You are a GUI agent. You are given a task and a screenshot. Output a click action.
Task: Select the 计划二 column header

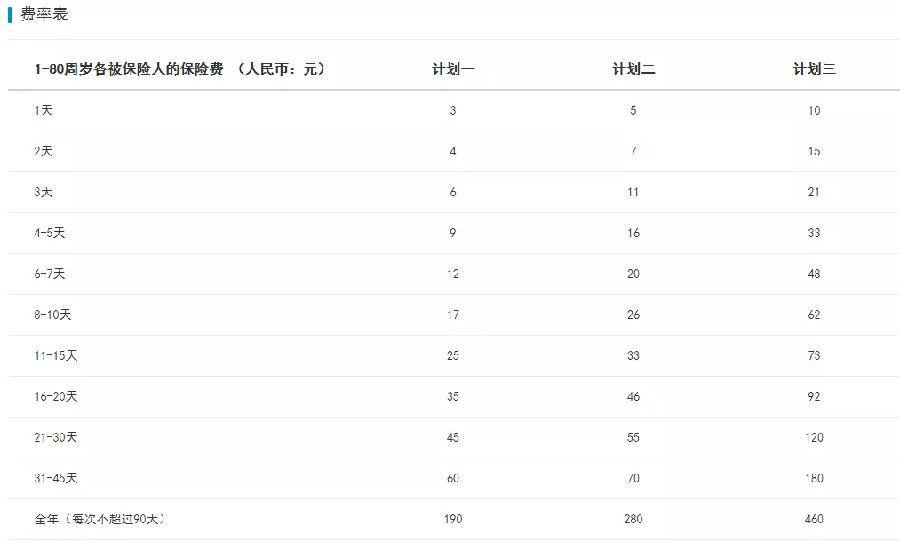(x=633, y=69)
